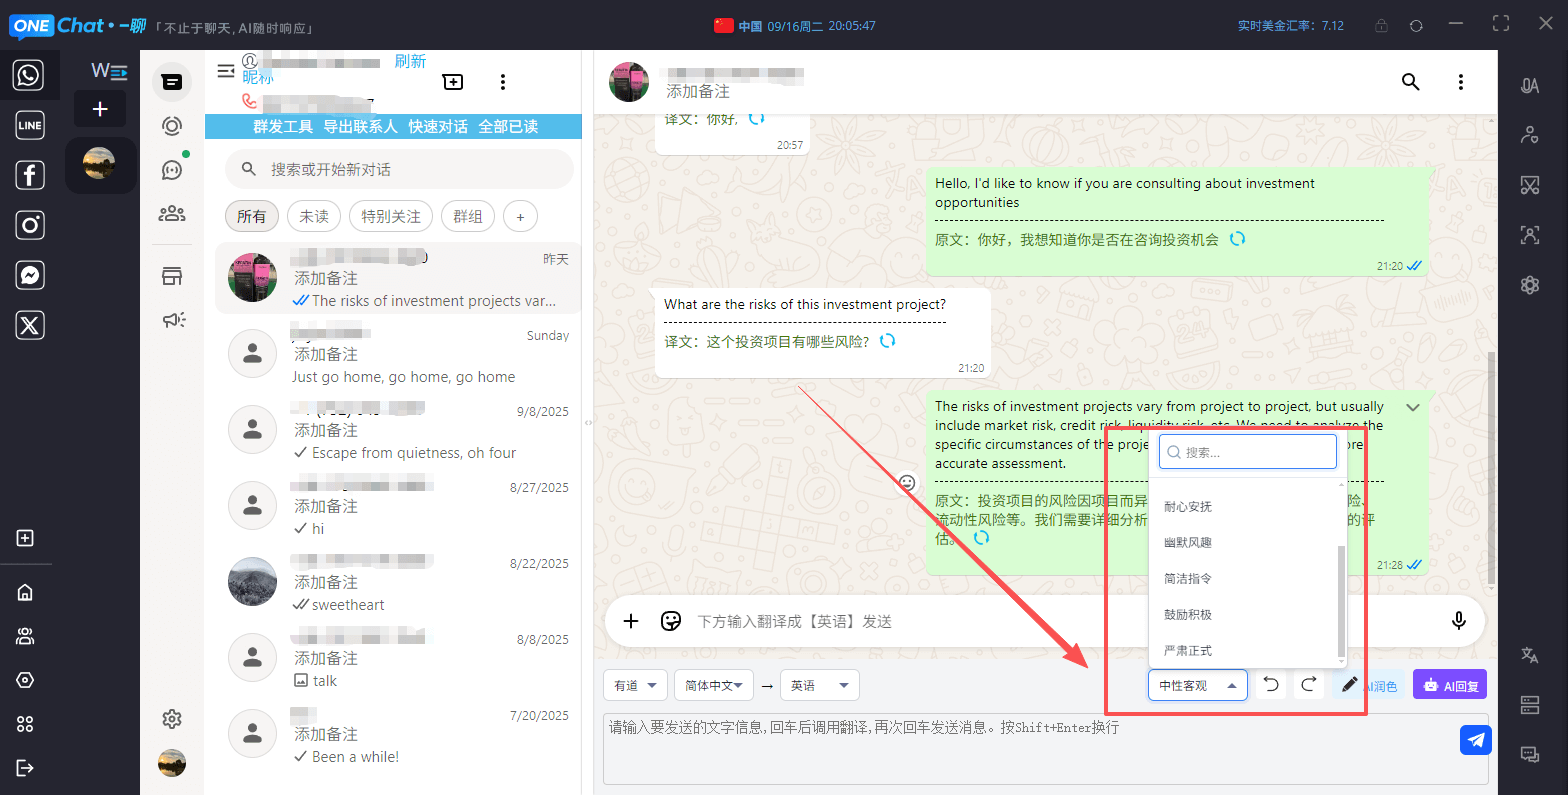This screenshot has height=795, width=1568.
Task: Open chat list three-dot menu
Action: click(503, 82)
